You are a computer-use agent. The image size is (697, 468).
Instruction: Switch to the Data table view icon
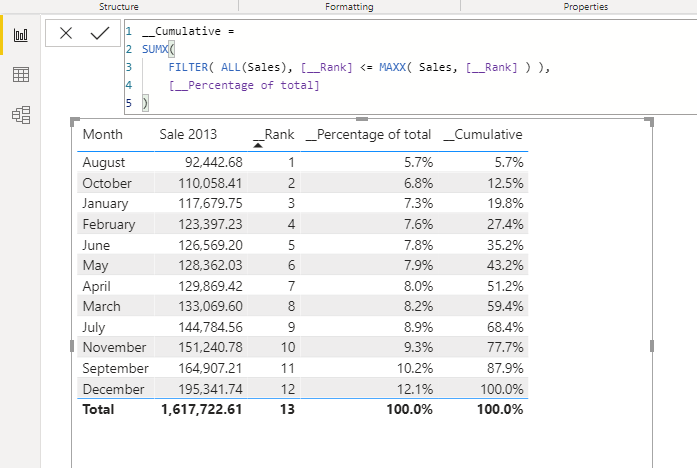coord(20,75)
